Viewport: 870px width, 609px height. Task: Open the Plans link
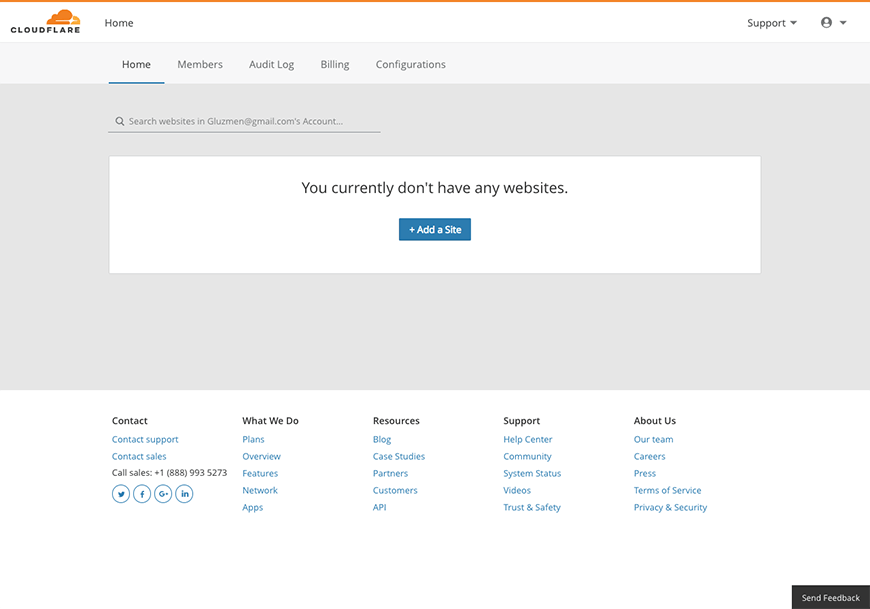253,439
